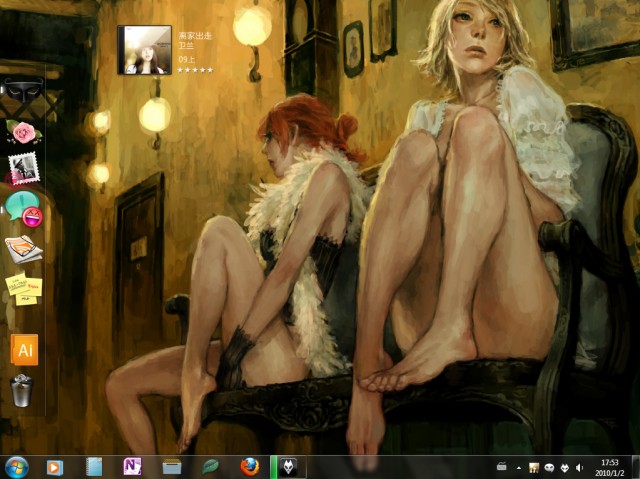Image resolution: width=640 pixels, height=479 pixels.
Task: Open the chat bubble messenger icon
Action: [24, 209]
